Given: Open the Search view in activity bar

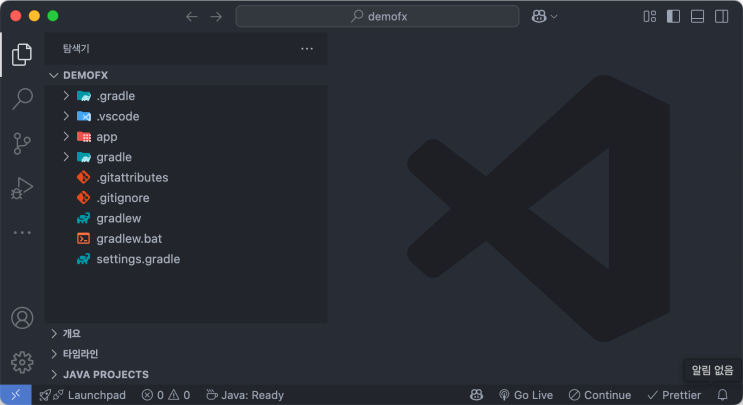Looking at the screenshot, I should pos(22,99).
